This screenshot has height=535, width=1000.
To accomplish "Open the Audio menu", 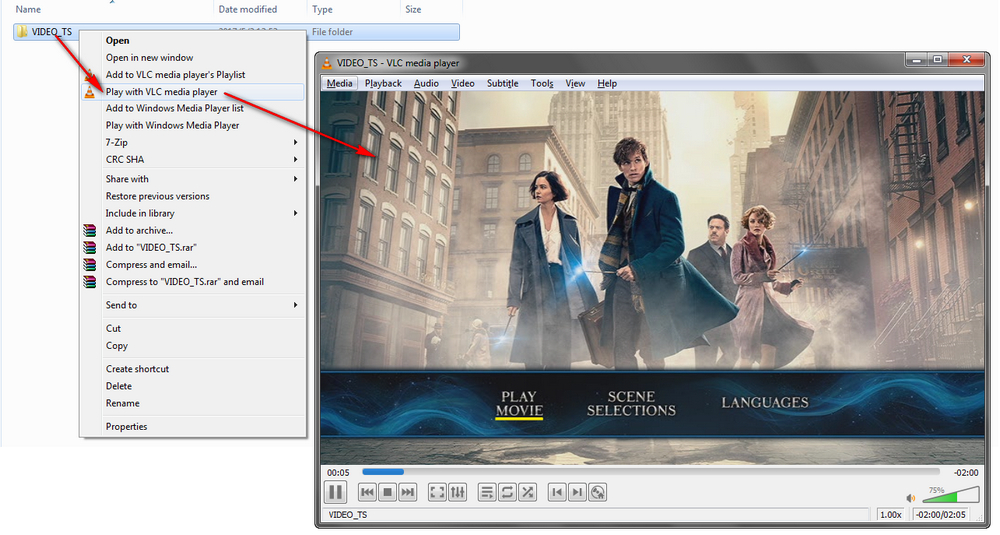I will point(426,84).
